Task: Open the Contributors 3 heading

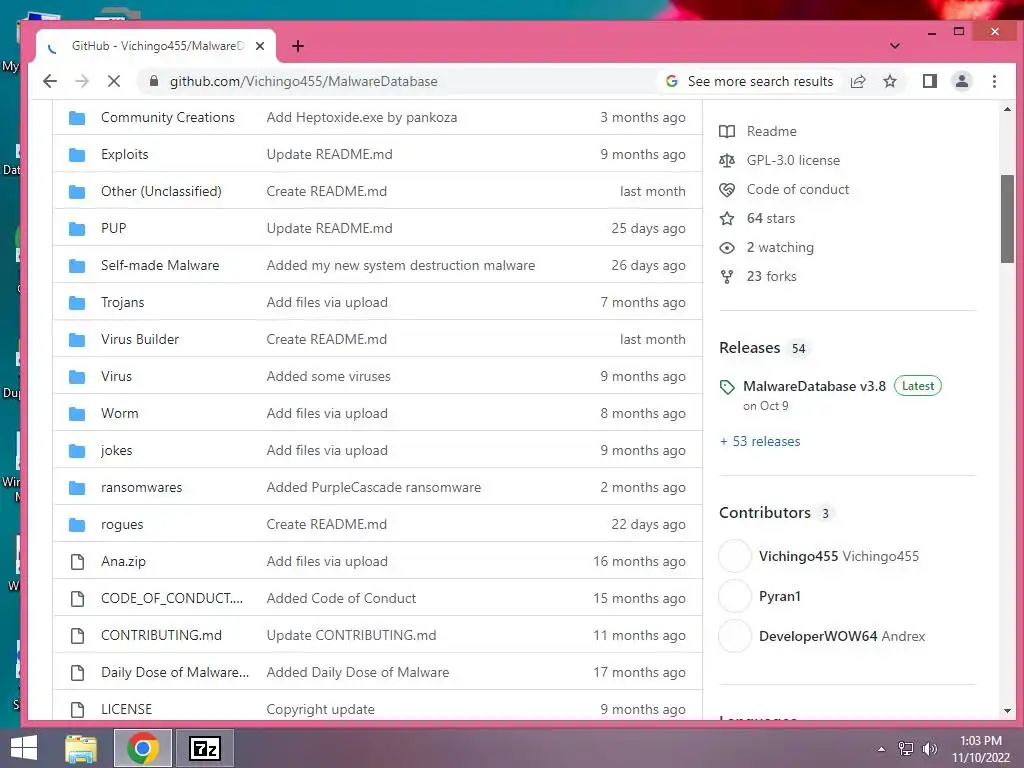Action: tap(776, 513)
